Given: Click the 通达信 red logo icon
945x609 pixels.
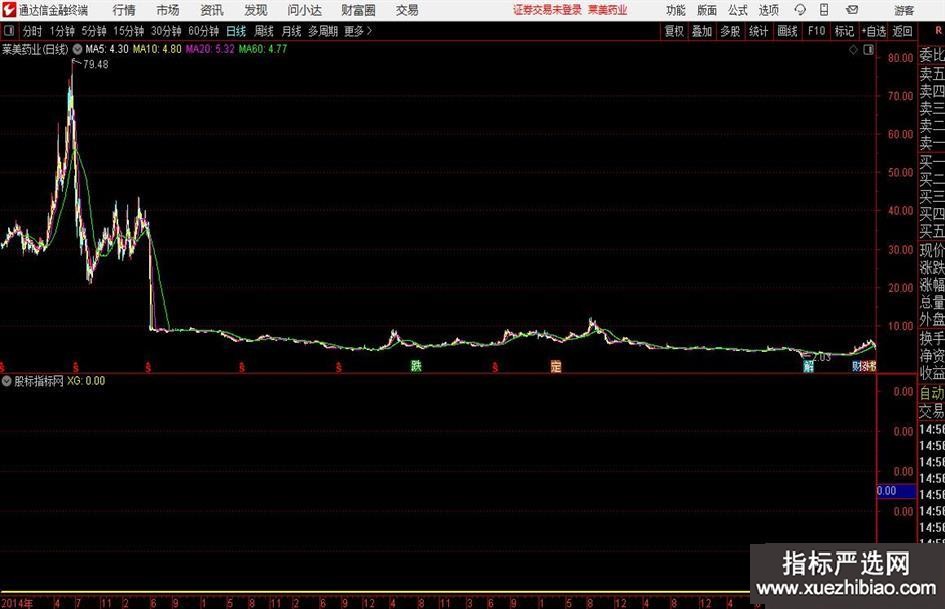Looking at the screenshot, I should click(9, 10).
